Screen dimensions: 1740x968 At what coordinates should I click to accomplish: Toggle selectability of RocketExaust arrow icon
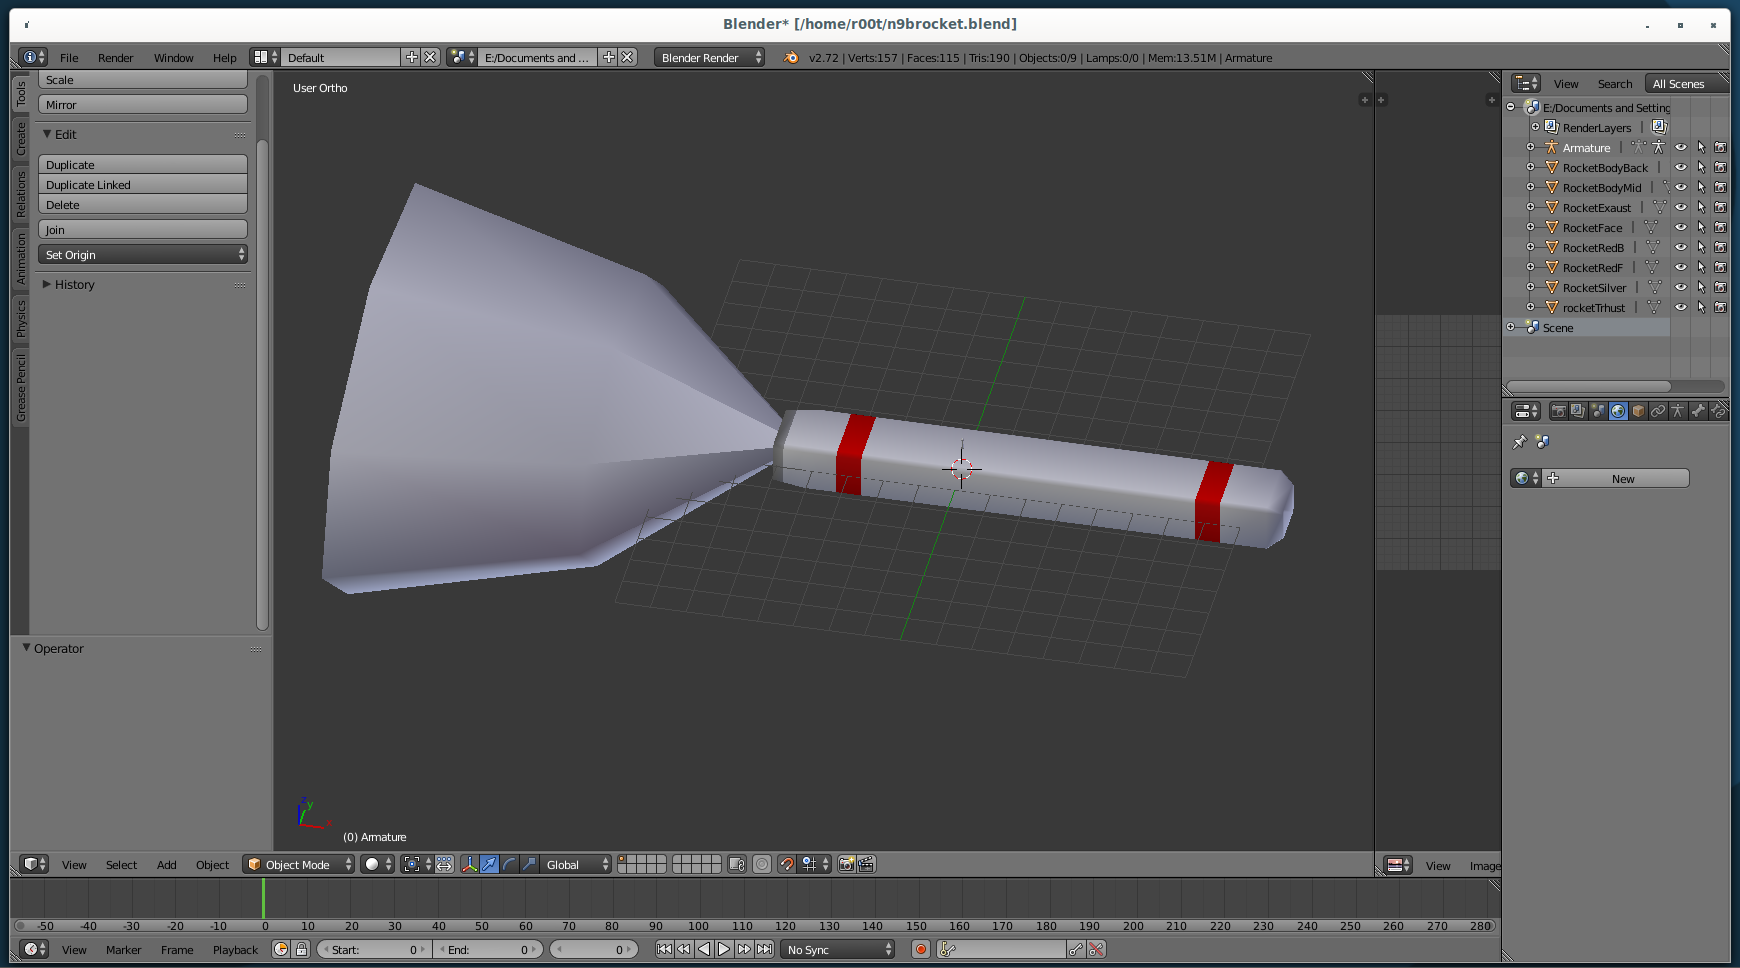[x=1701, y=207]
